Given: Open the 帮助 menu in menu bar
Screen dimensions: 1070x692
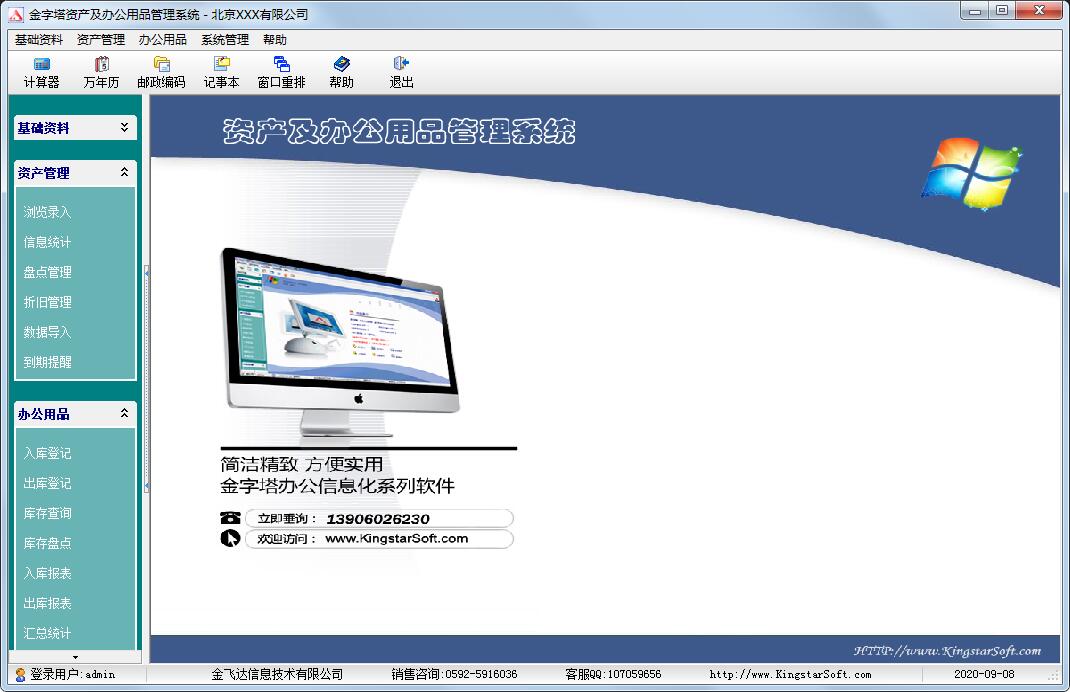Looking at the screenshot, I should 275,40.
